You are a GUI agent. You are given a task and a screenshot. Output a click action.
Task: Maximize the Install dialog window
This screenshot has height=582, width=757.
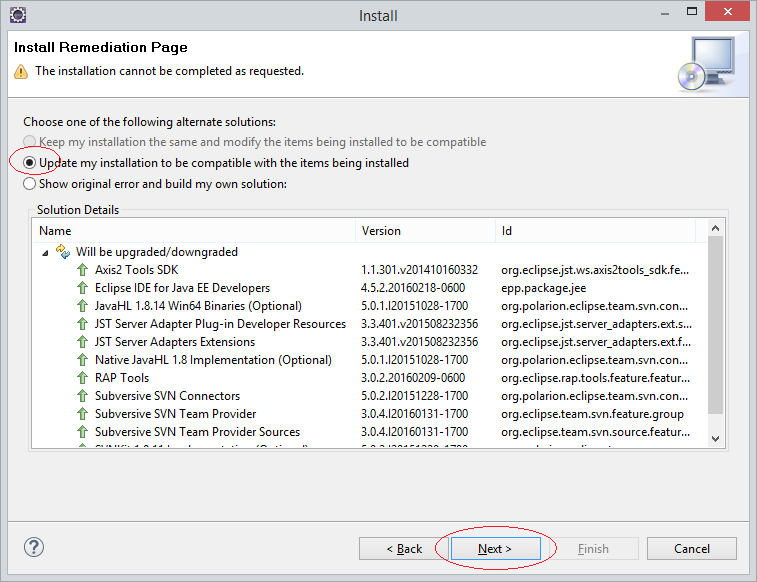tap(692, 12)
